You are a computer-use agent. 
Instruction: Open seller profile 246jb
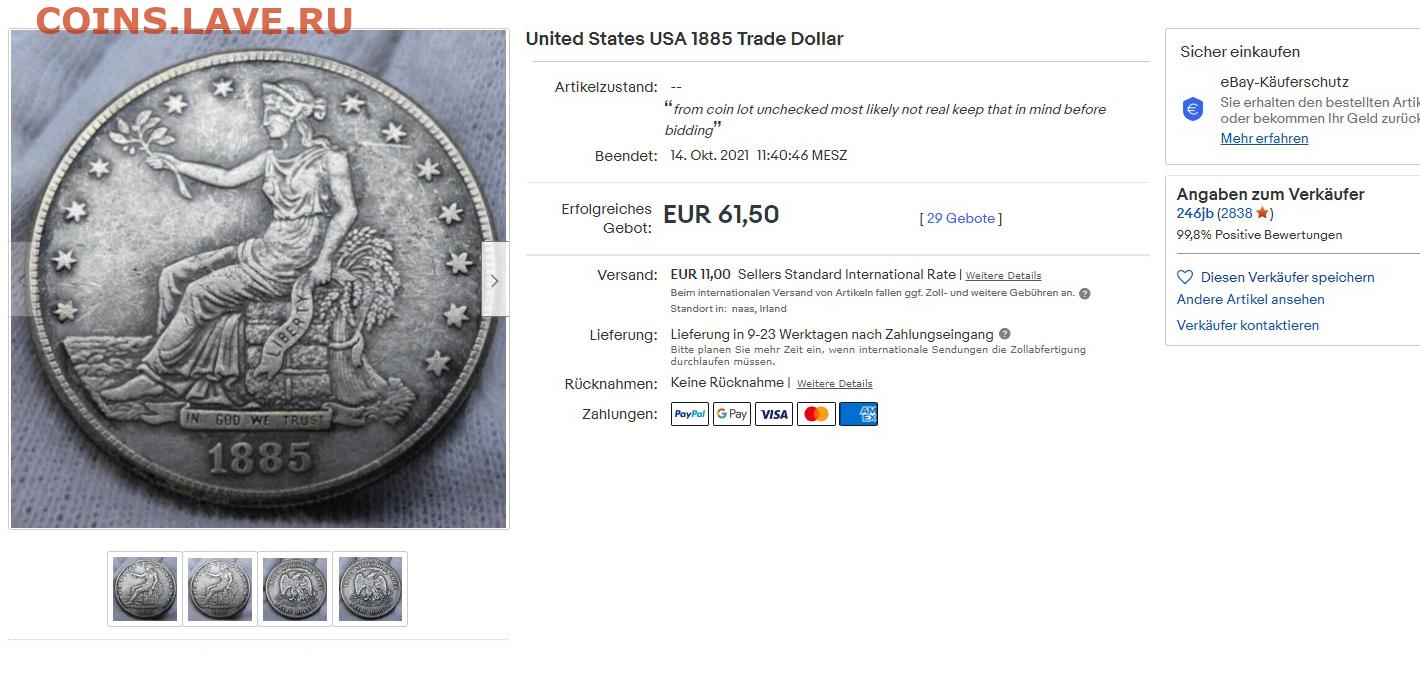tap(1195, 213)
